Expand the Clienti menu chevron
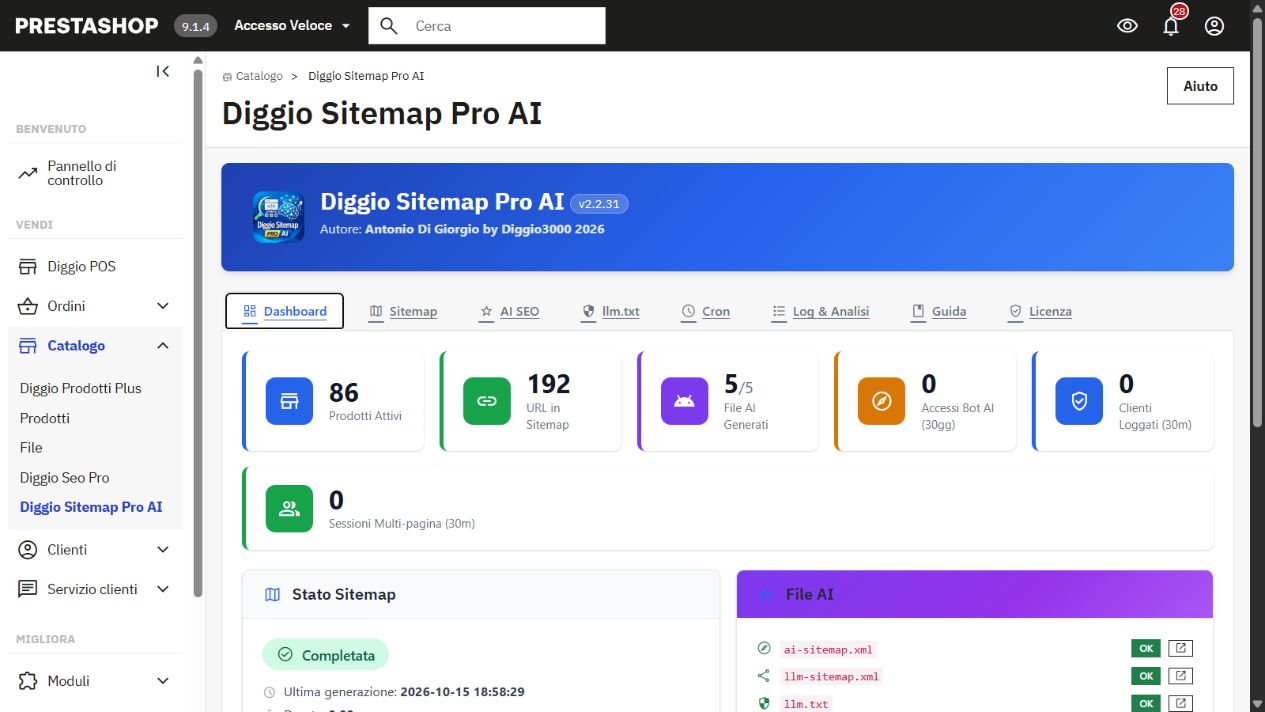Image resolution: width=1265 pixels, height=712 pixels. click(163, 550)
